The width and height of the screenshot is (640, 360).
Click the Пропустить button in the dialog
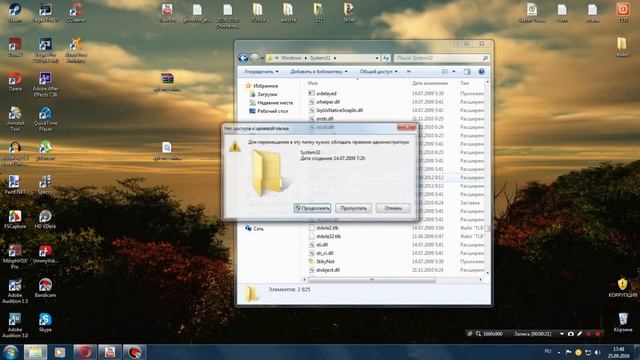click(353, 208)
